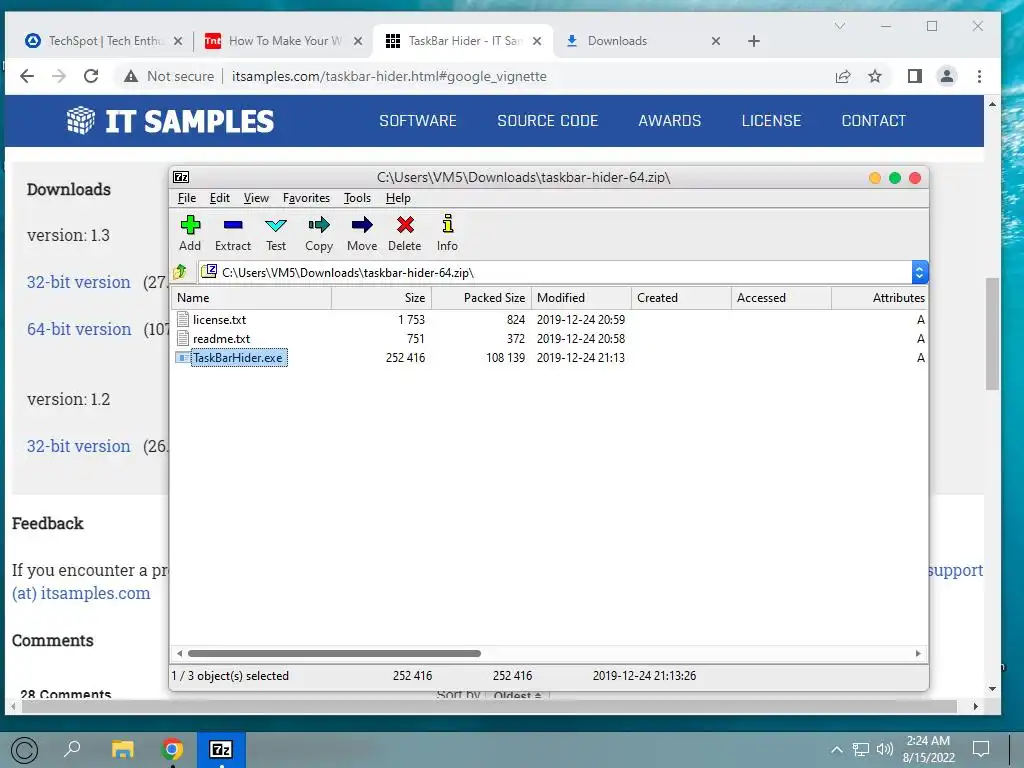Open the Edit menu in 7-Zip
The image size is (1024, 768).
(219, 198)
